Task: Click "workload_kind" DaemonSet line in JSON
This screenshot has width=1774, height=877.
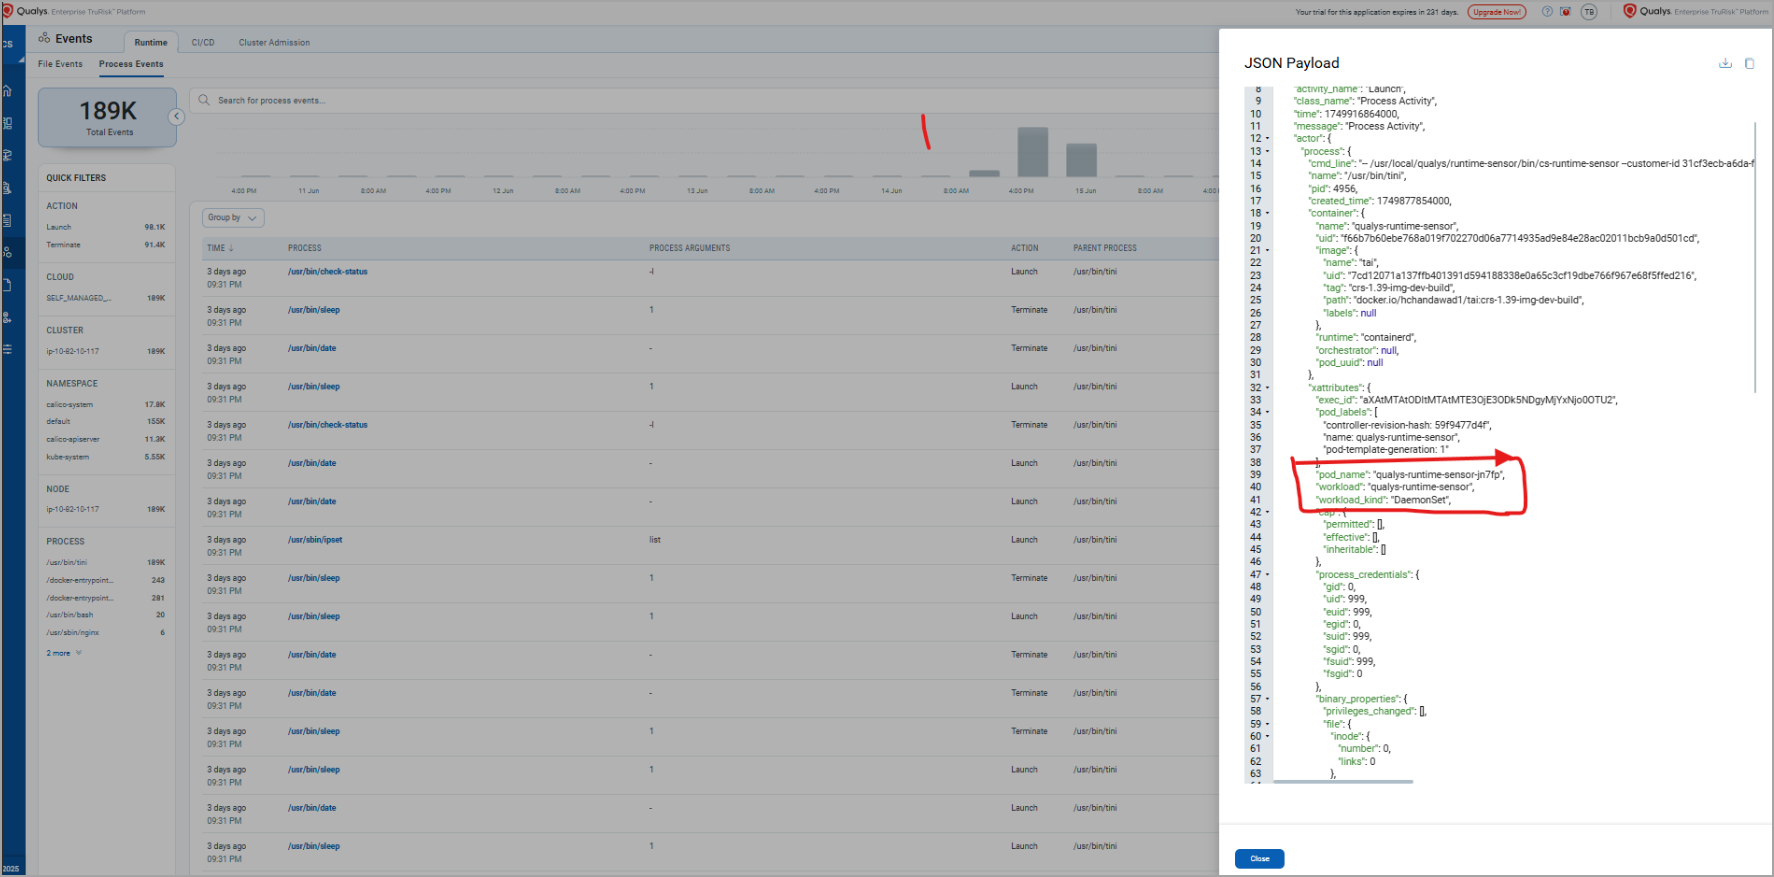Action: tap(1383, 500)
